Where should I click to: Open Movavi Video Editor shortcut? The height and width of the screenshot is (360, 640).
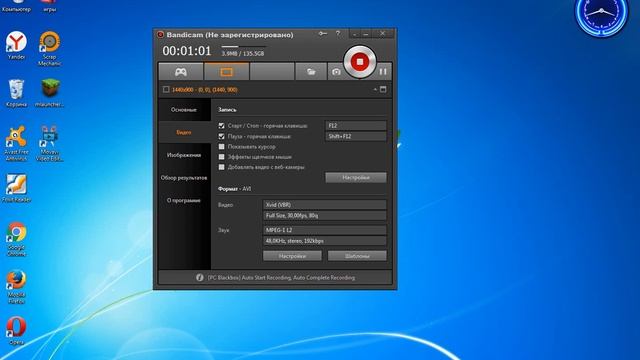49,143
